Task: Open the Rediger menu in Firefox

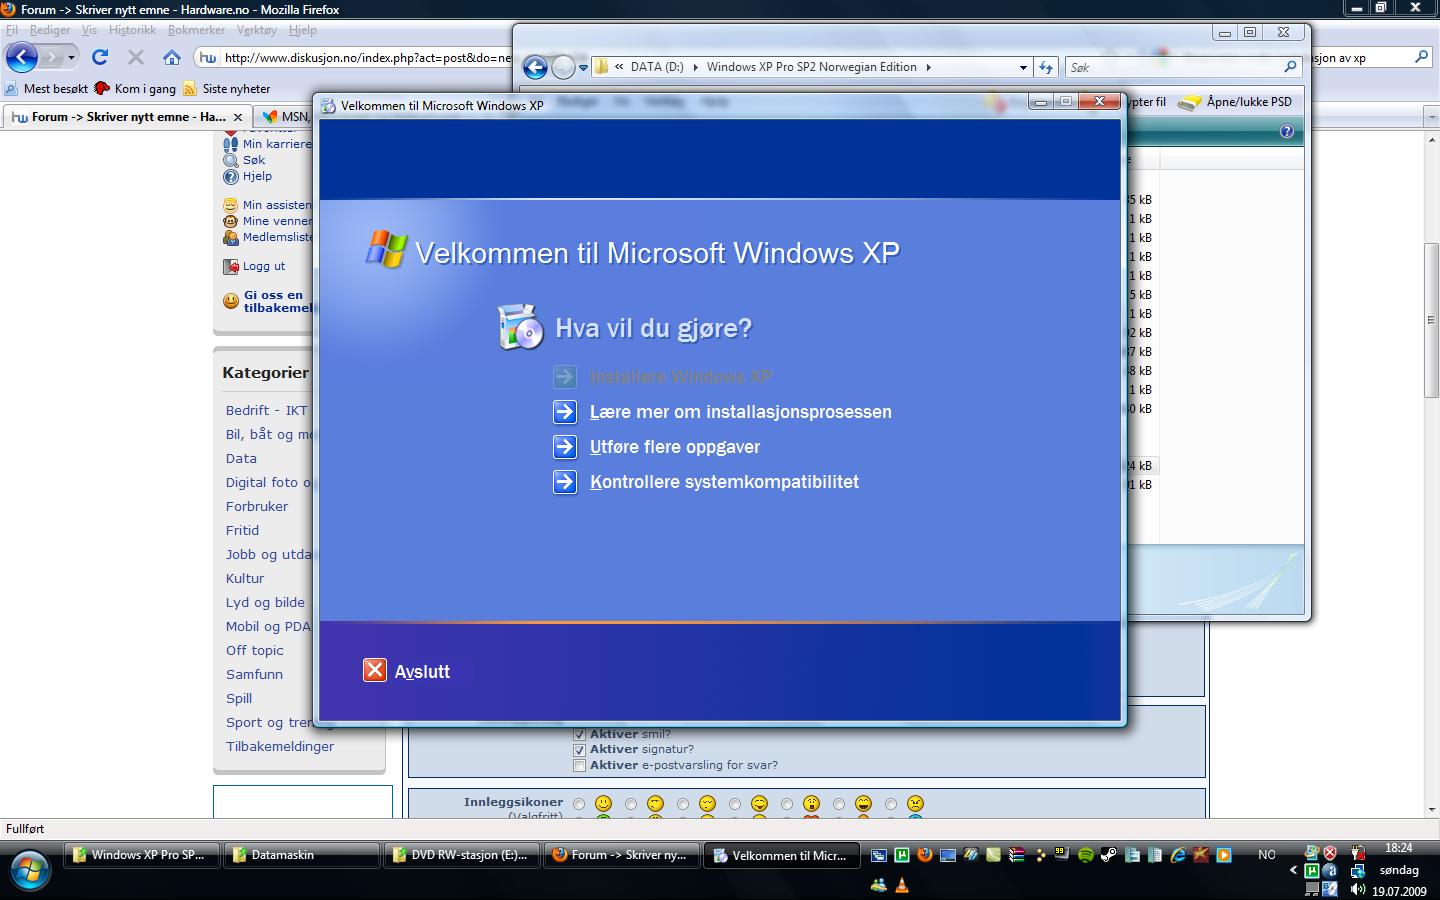Action: tap(50, 30)
